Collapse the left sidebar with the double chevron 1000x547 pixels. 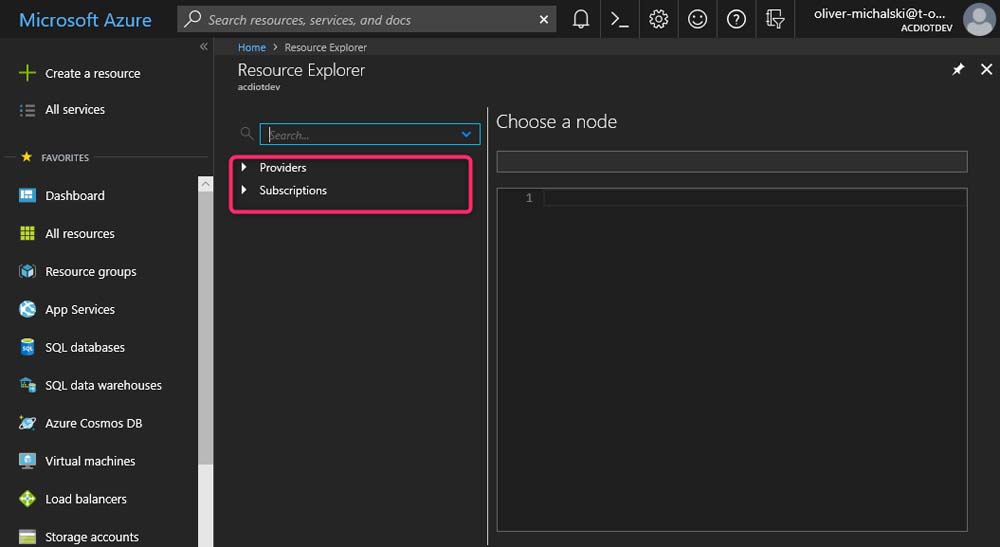pos(204,47)
